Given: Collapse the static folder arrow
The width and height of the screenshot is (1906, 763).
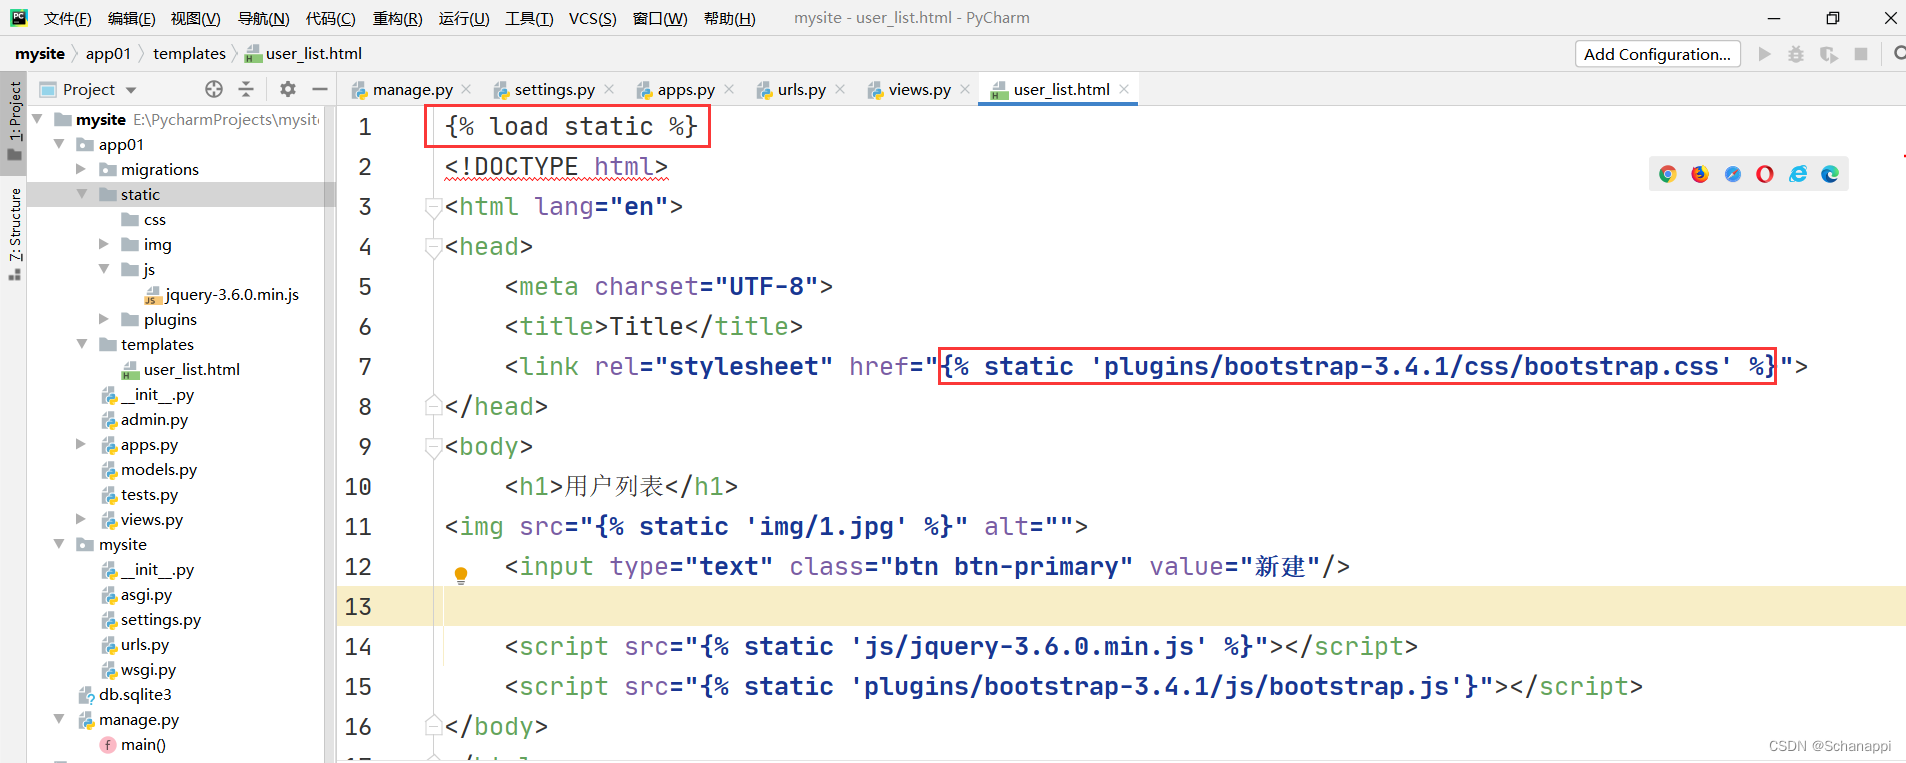Looking at the screenshot, I should click(x=82, y=194).
